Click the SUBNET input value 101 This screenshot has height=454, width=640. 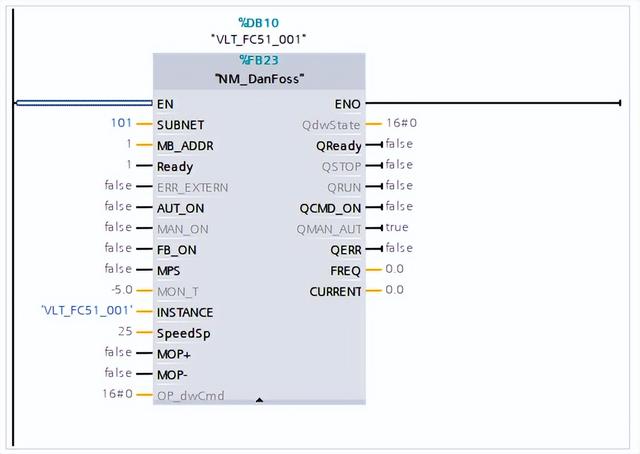pos(121,124)
